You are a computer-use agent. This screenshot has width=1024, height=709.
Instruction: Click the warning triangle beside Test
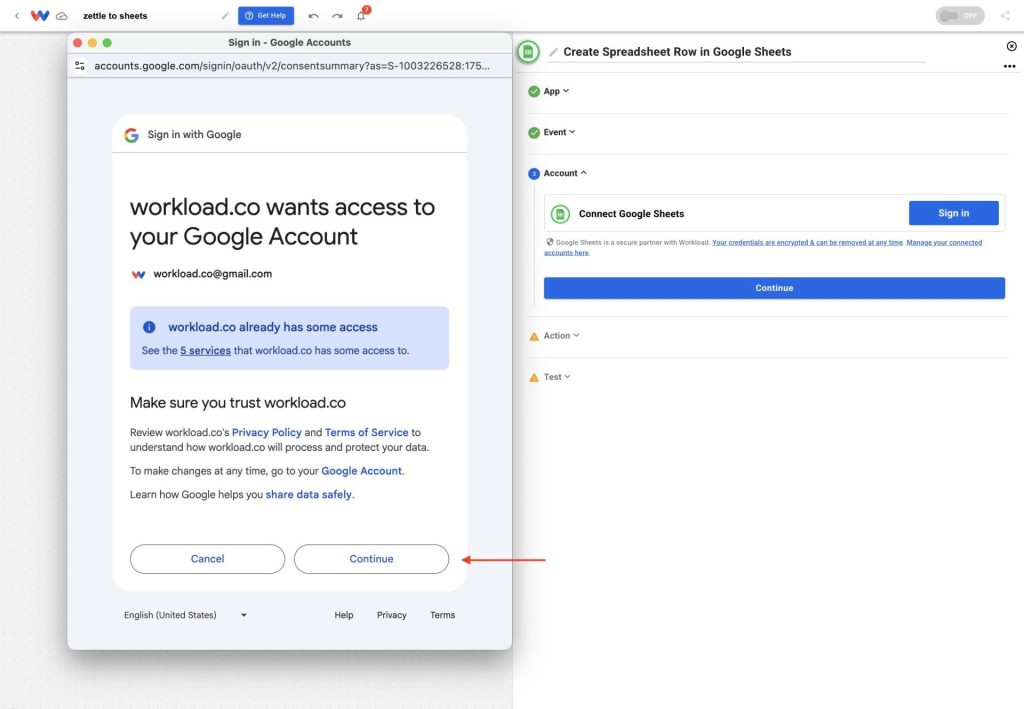tap(534, 377)
